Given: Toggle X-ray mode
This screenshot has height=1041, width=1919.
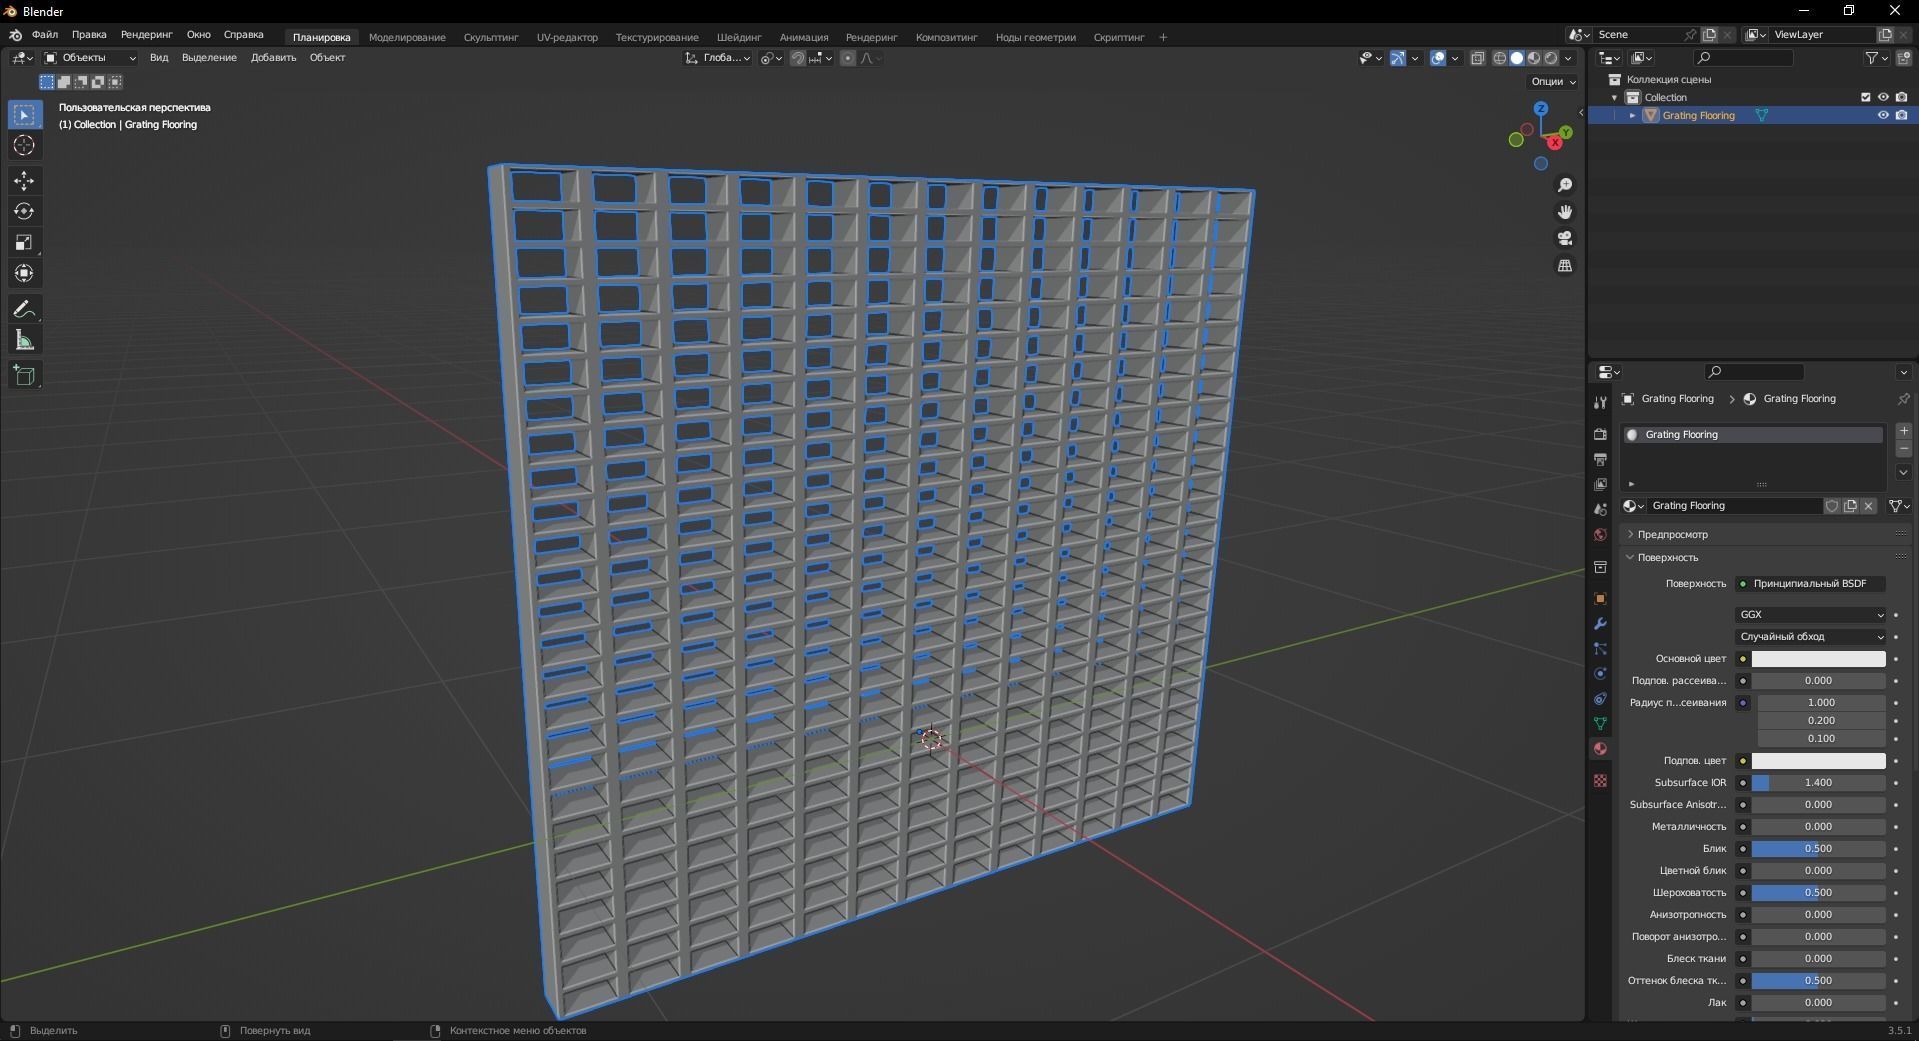Looking at the screenshot, I should [1478, 58].
